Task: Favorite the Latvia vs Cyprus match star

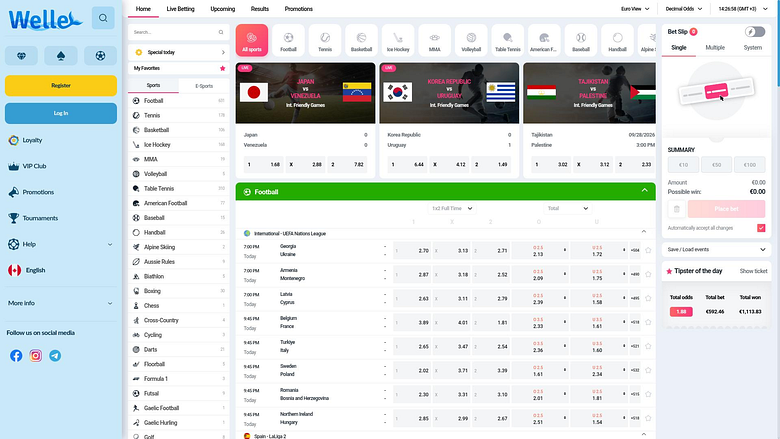Action: coord(648,298)
